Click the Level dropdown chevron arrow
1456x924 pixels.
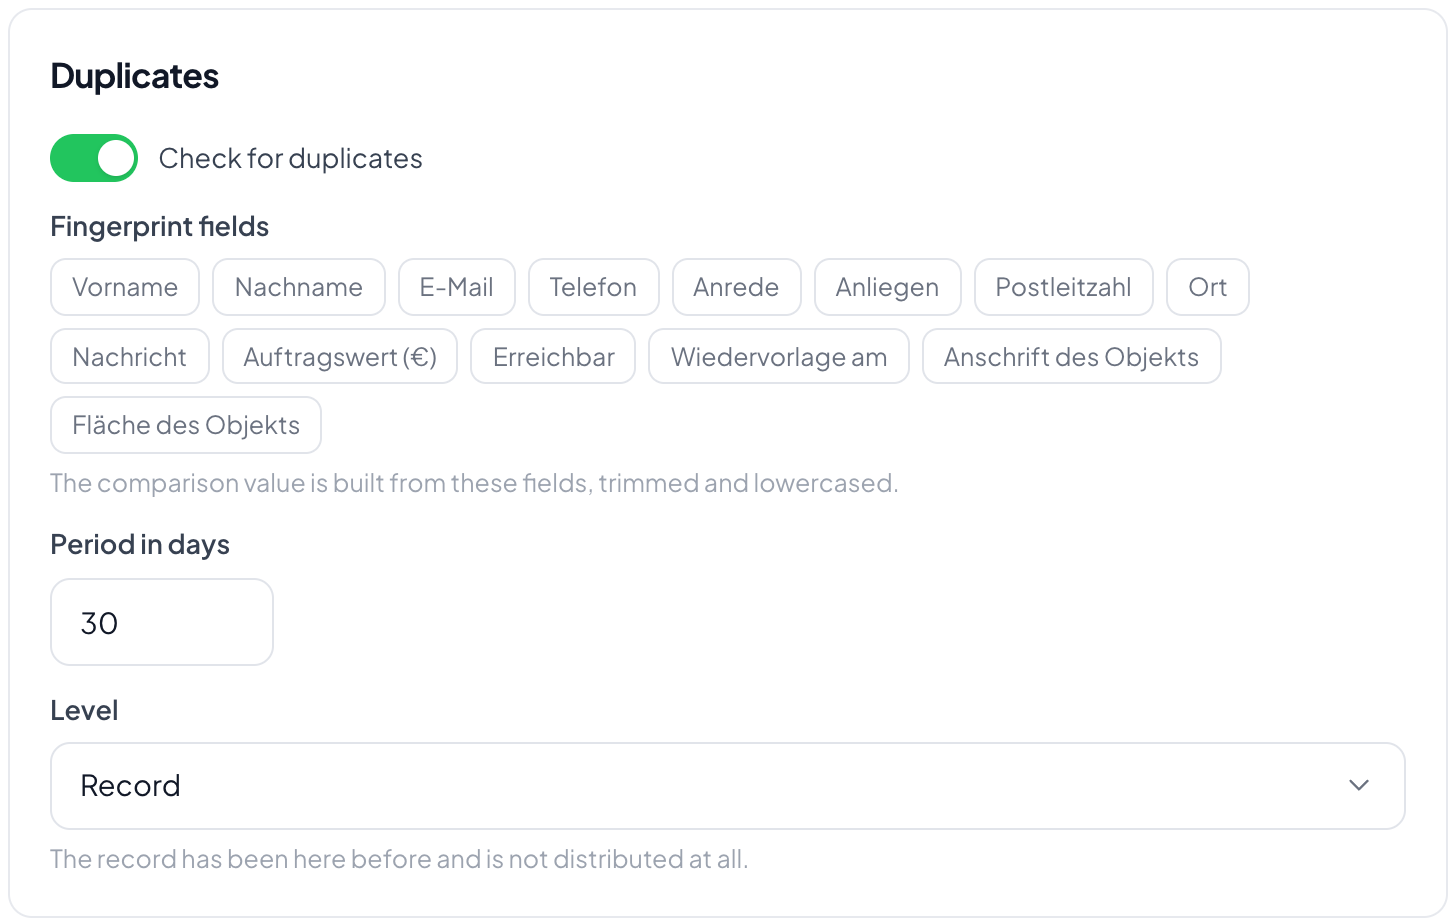[x=1359, y=786]
